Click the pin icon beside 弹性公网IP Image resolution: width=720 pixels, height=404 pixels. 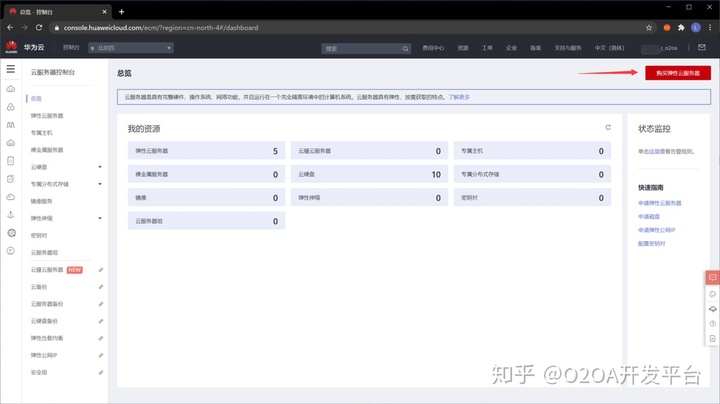(101, 355)
